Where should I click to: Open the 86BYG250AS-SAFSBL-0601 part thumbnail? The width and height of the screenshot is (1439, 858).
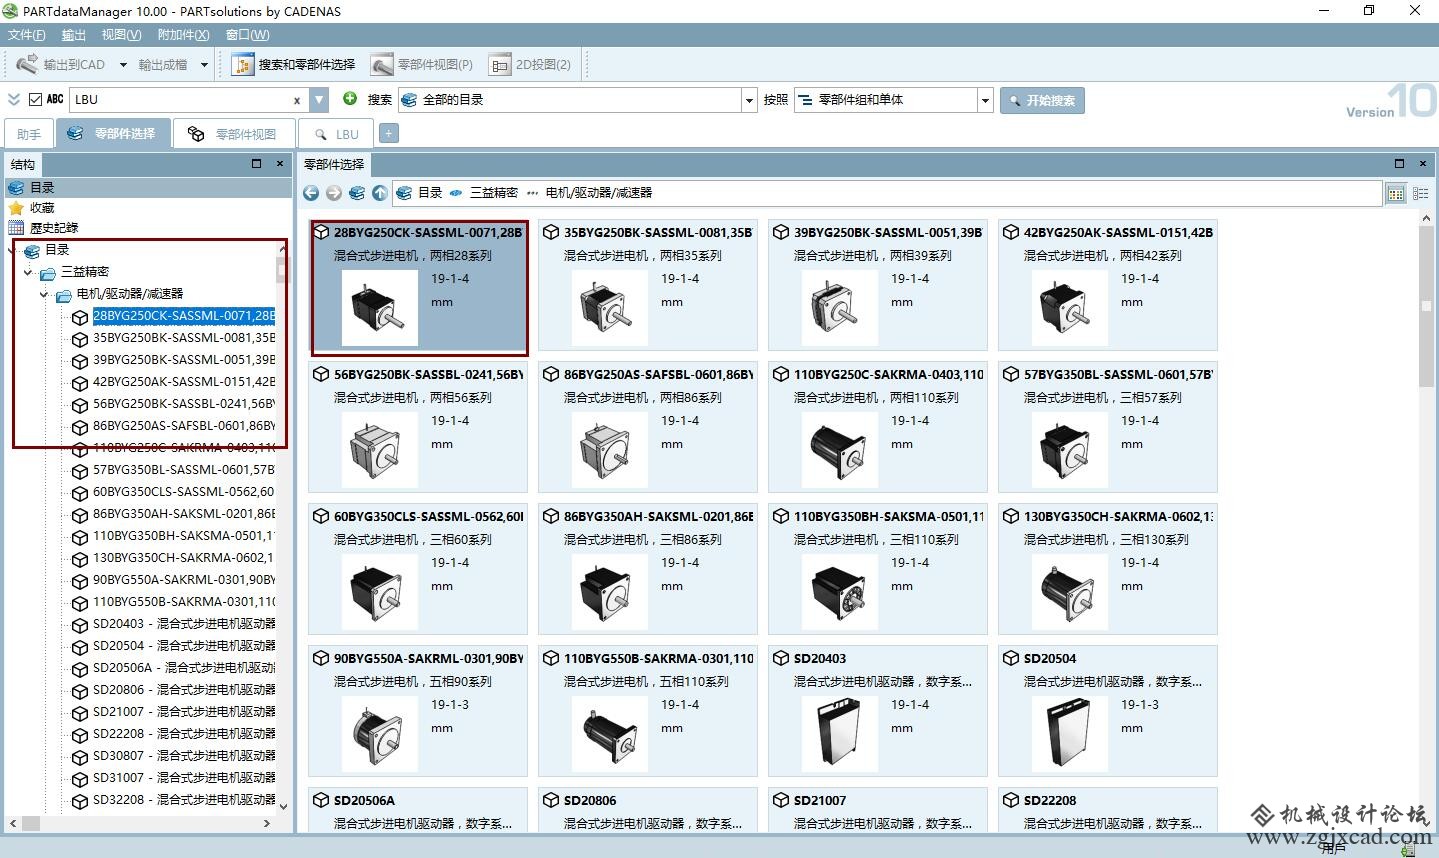tap(610, 450)
